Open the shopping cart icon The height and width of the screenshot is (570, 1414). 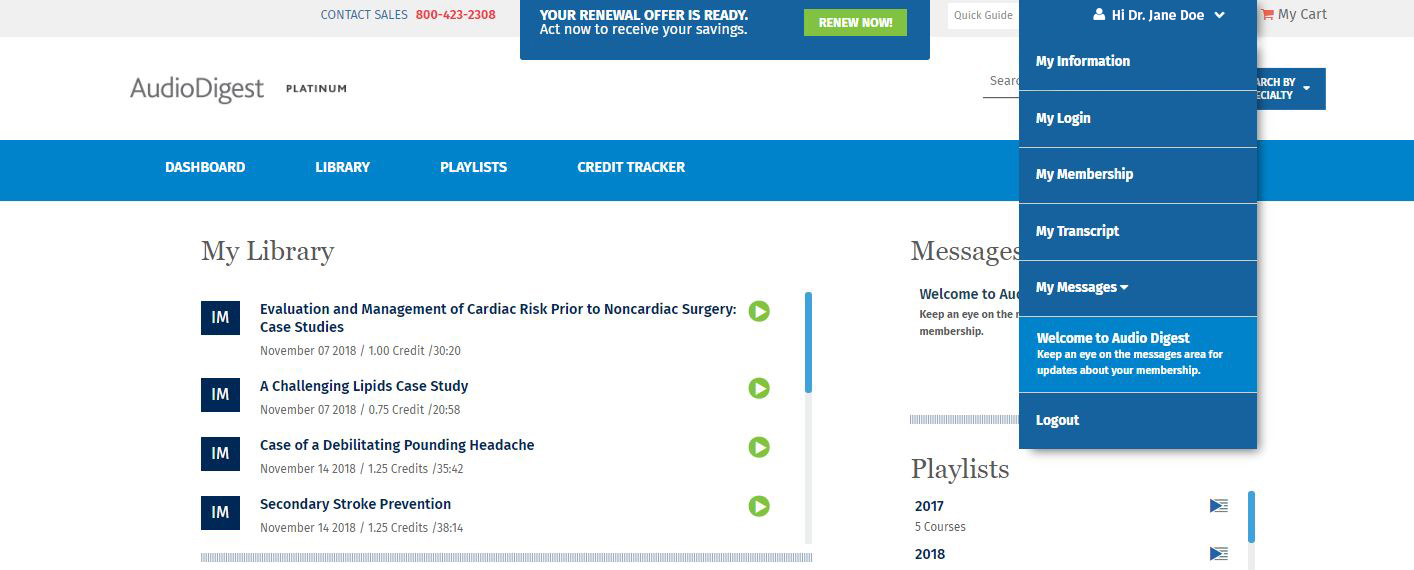click(1267, 15)
